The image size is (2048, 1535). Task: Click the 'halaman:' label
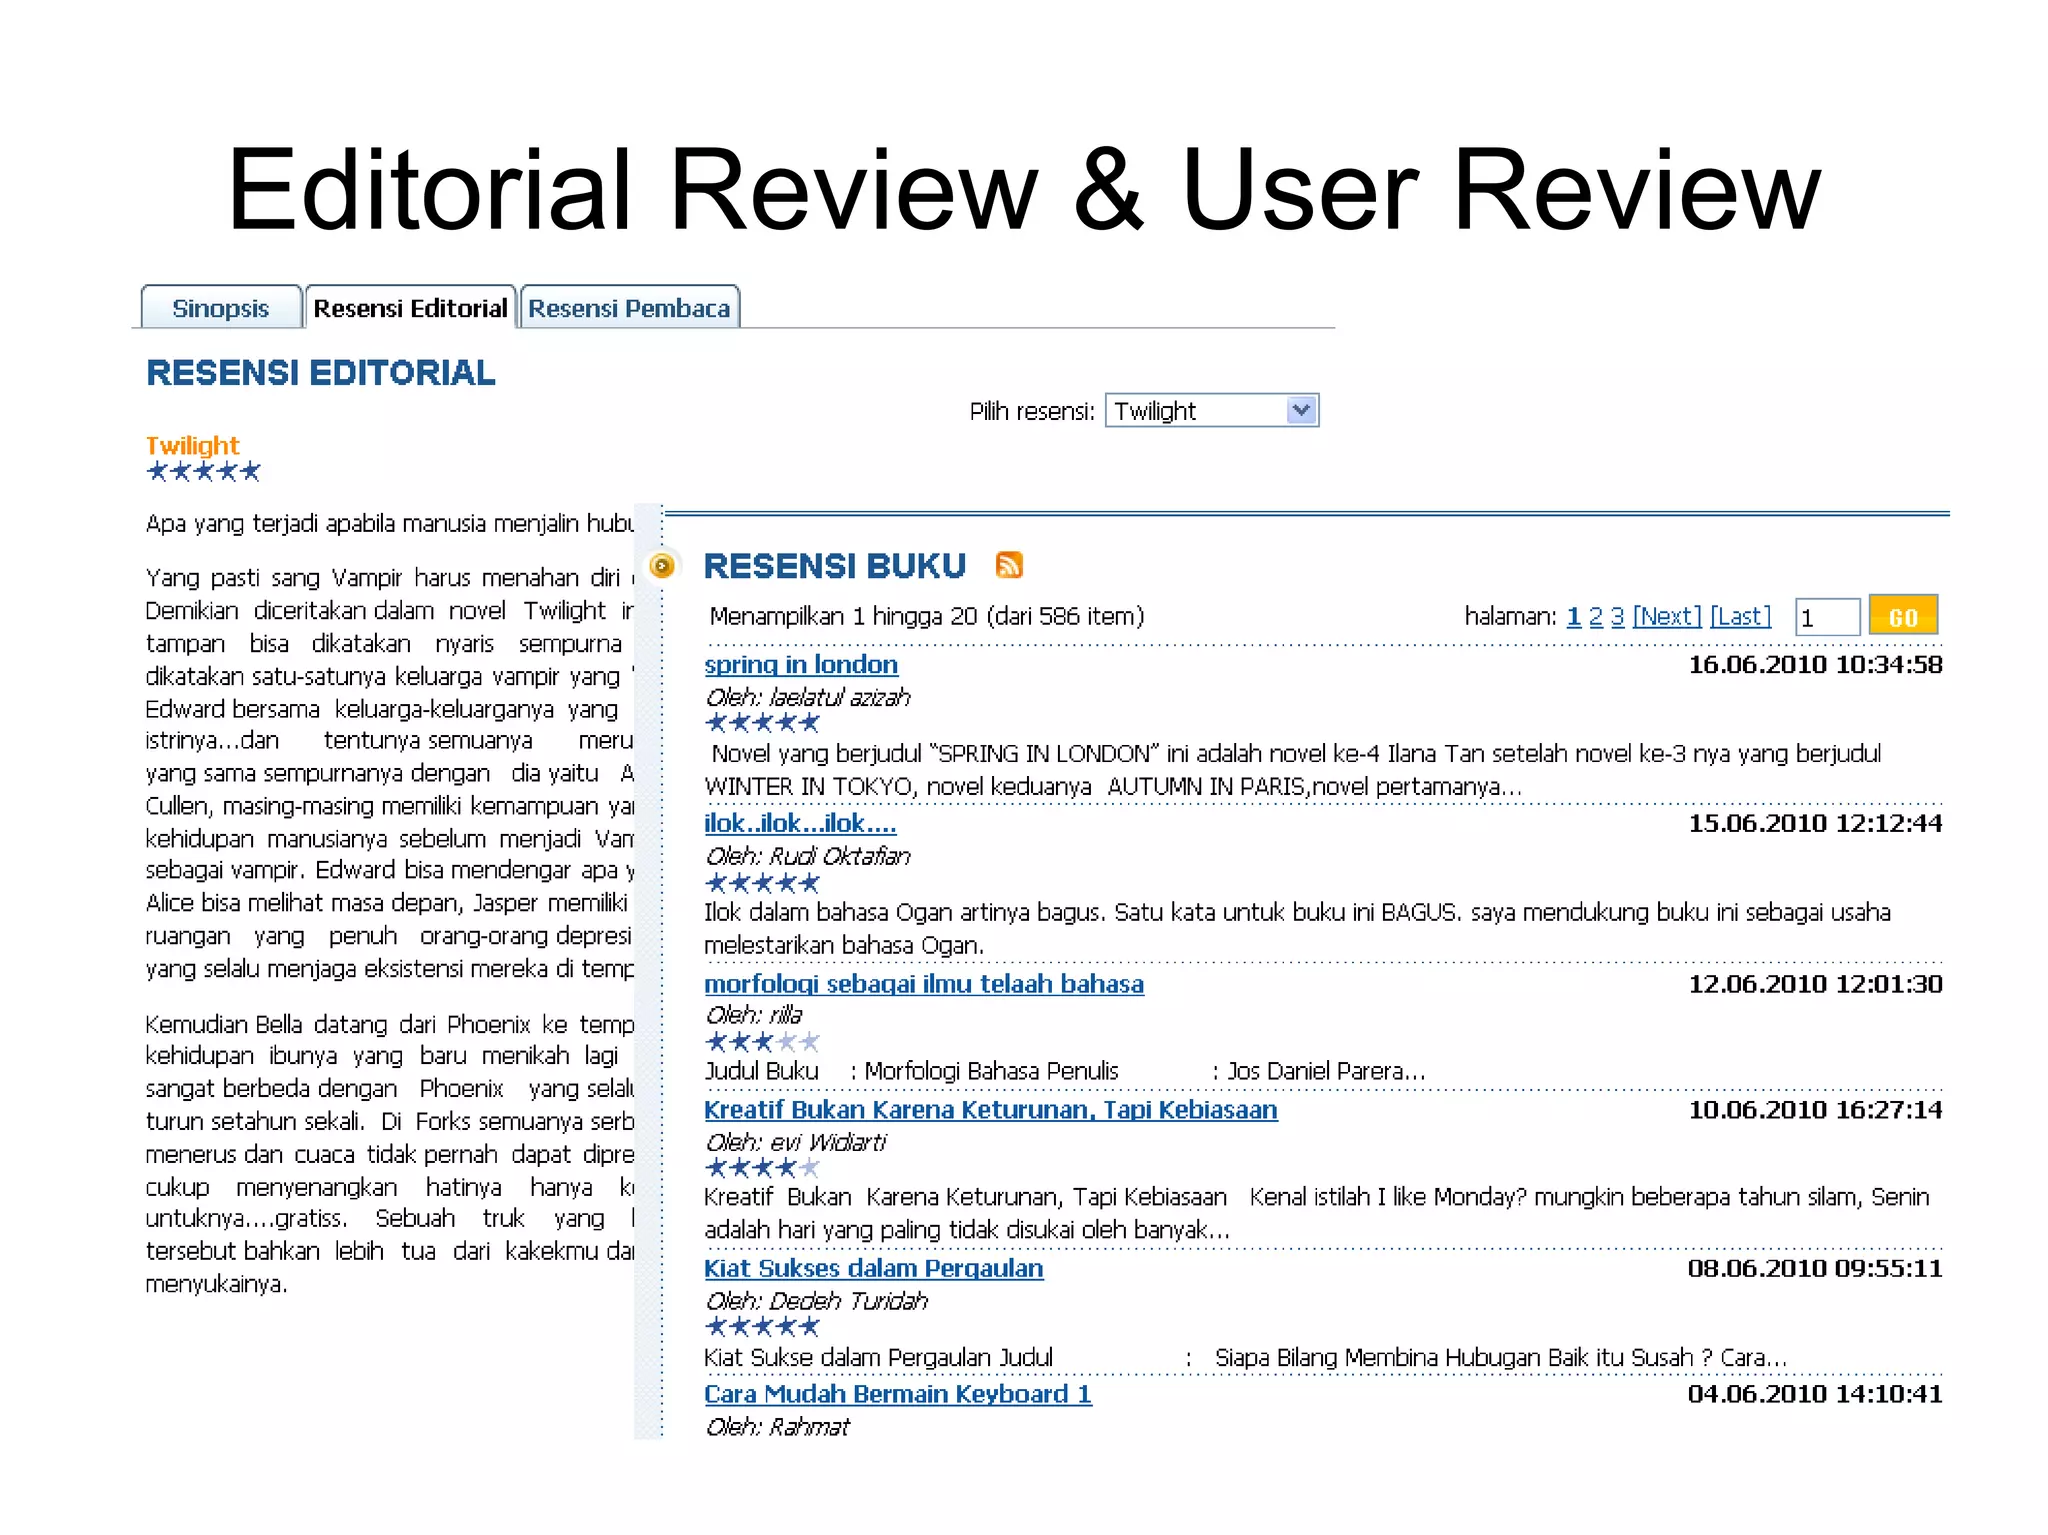click(x=1510, y=616)
